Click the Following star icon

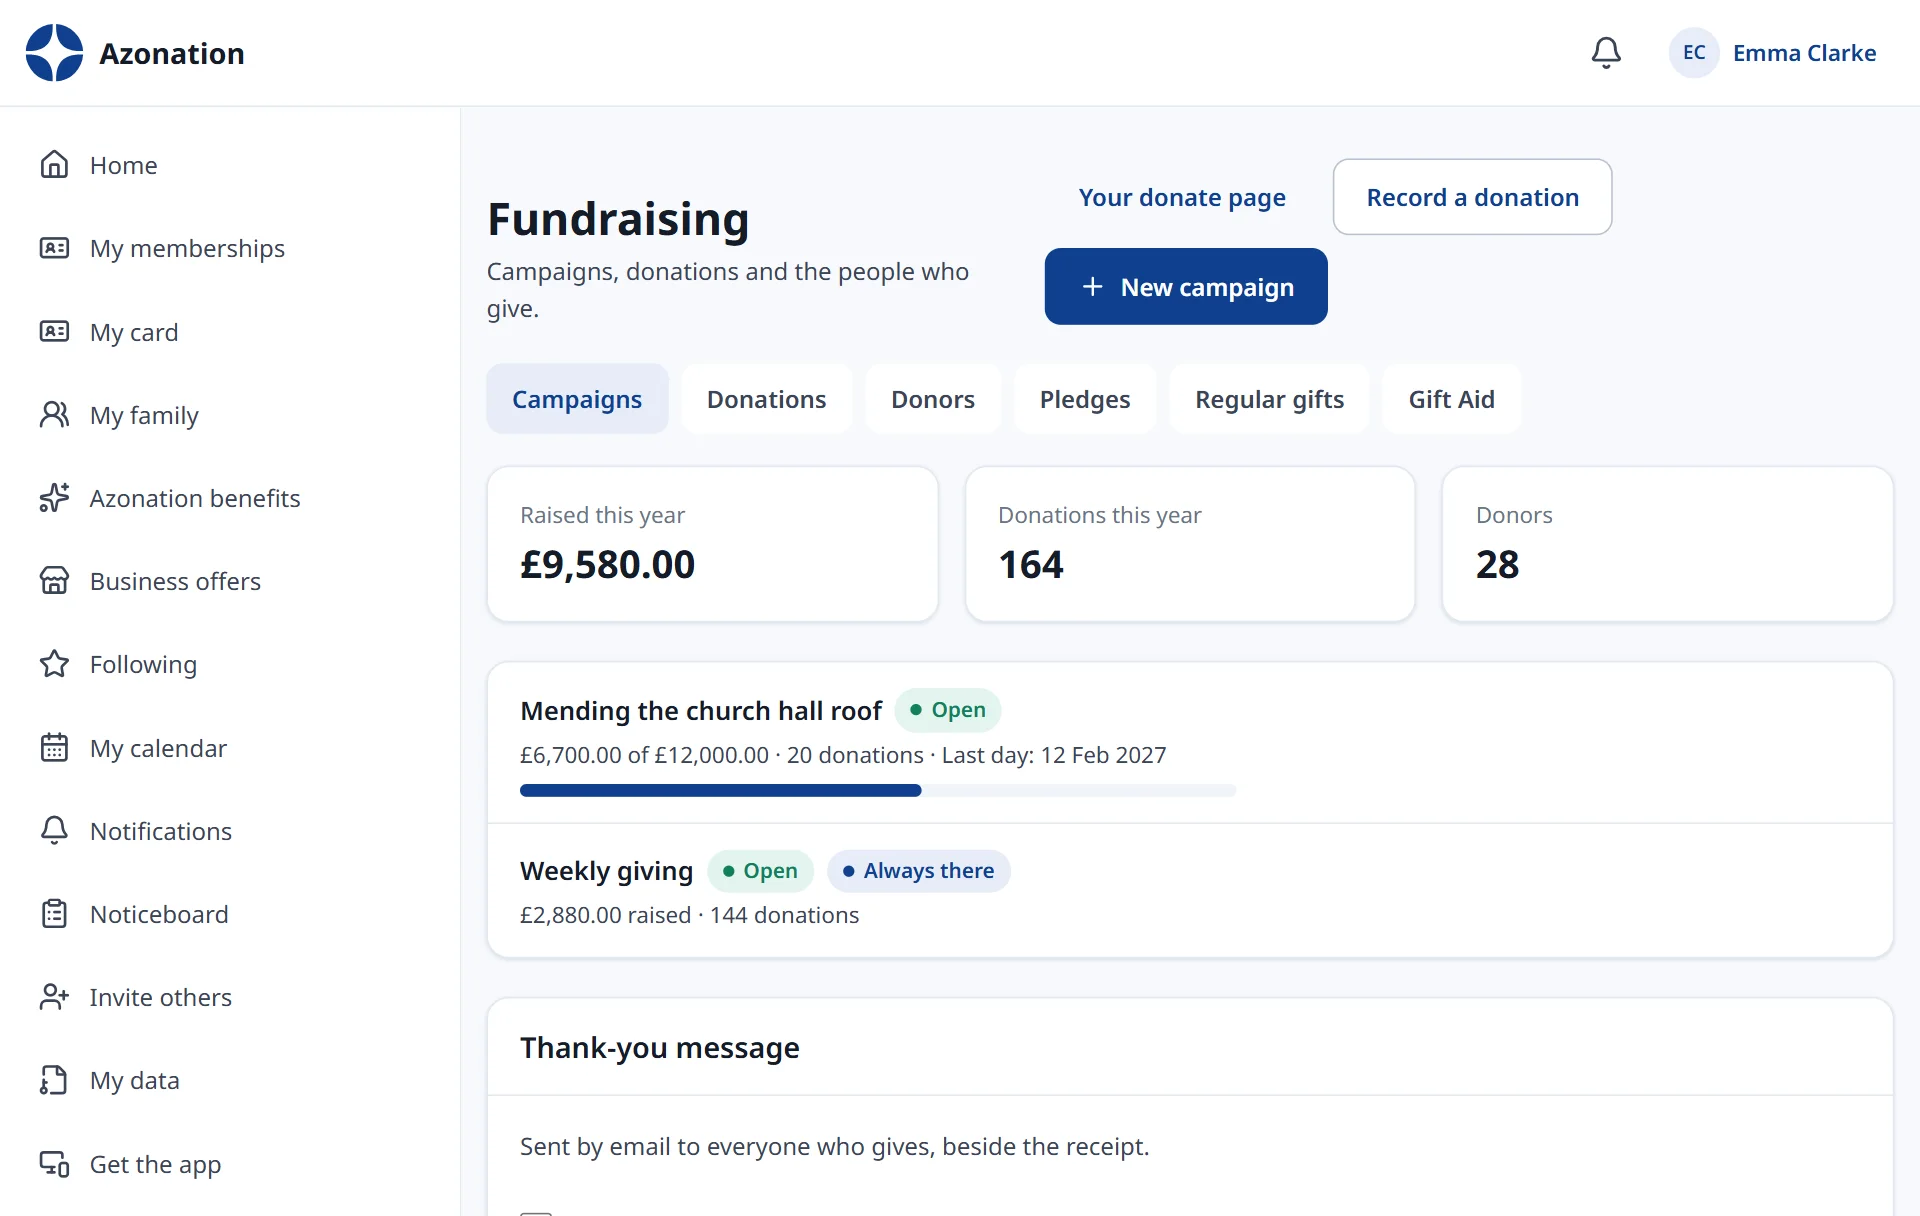54,664
